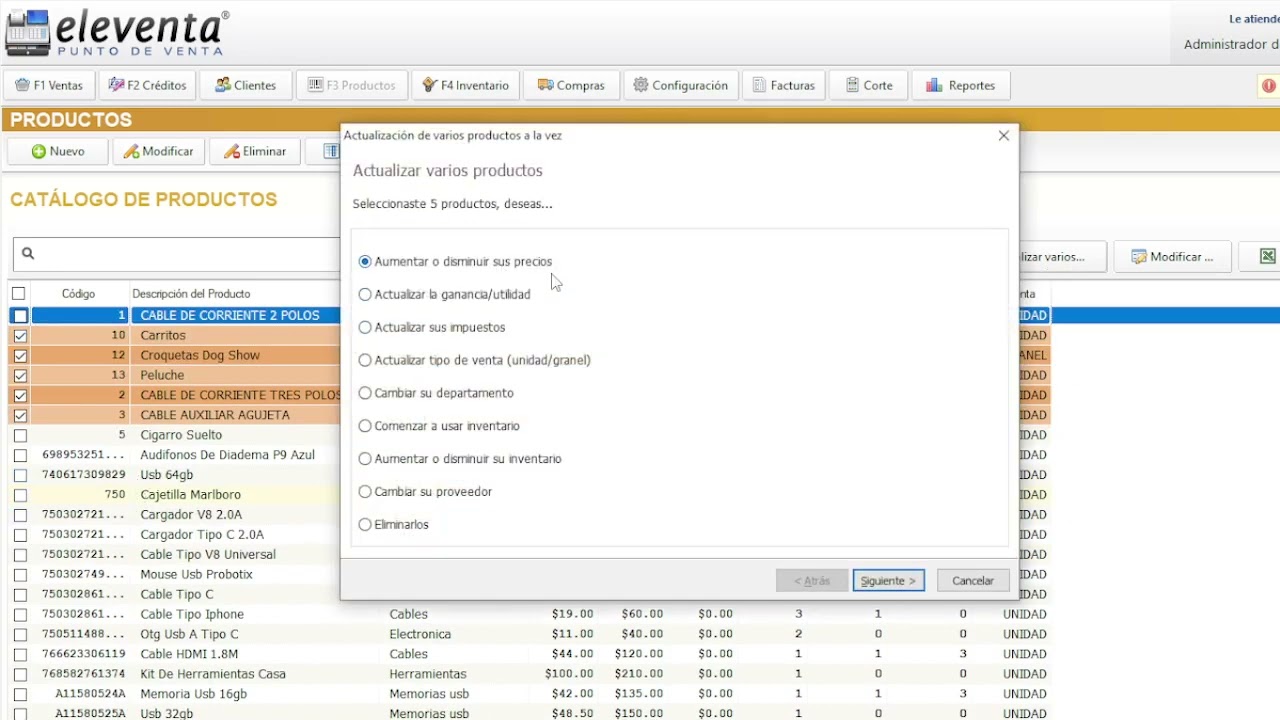Uncheck the Peluche product checkbox
This screenshot has height=720, width=1280.
point(20,376)
